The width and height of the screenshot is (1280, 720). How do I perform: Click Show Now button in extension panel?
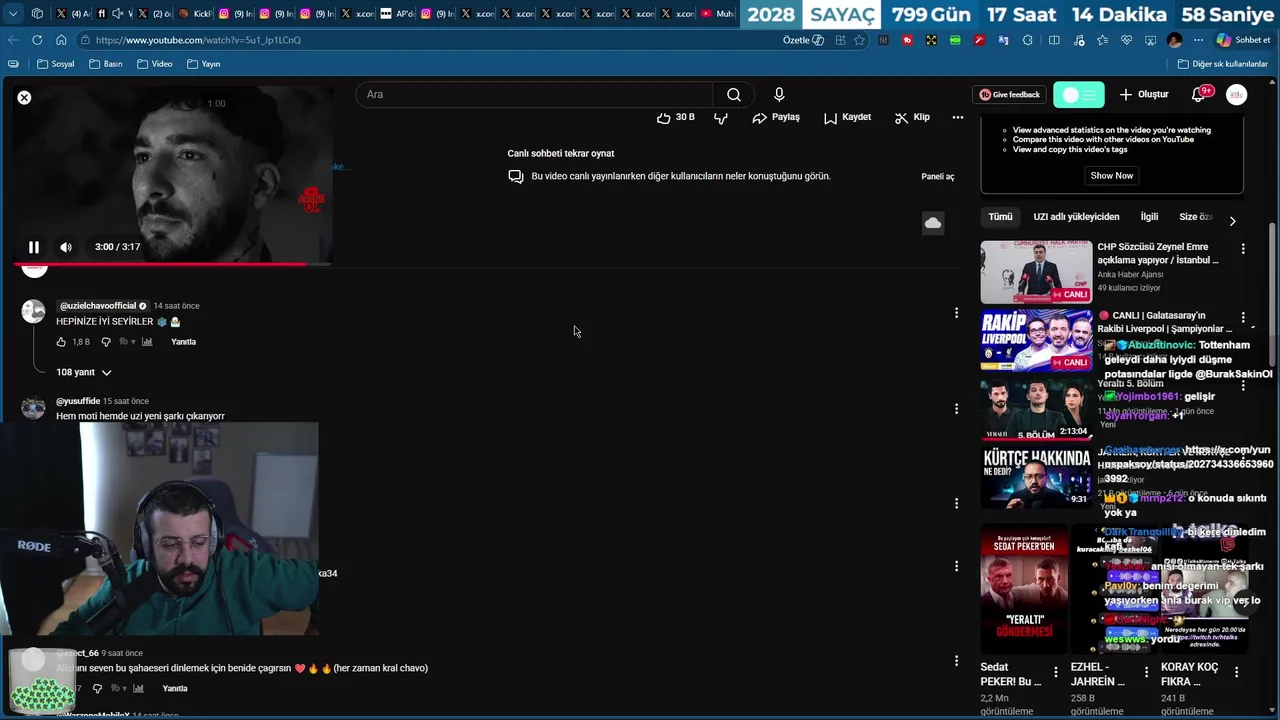[x=1112, y=175]
